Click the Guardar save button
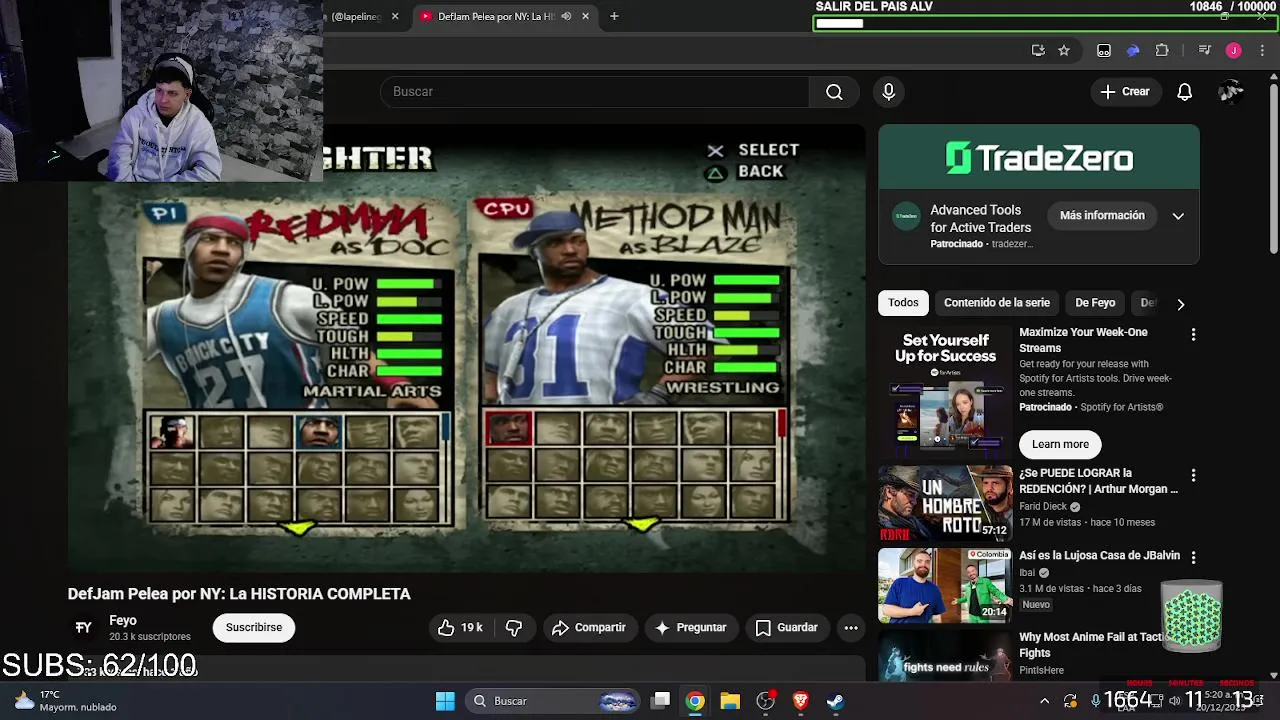 tap(786, 628)
